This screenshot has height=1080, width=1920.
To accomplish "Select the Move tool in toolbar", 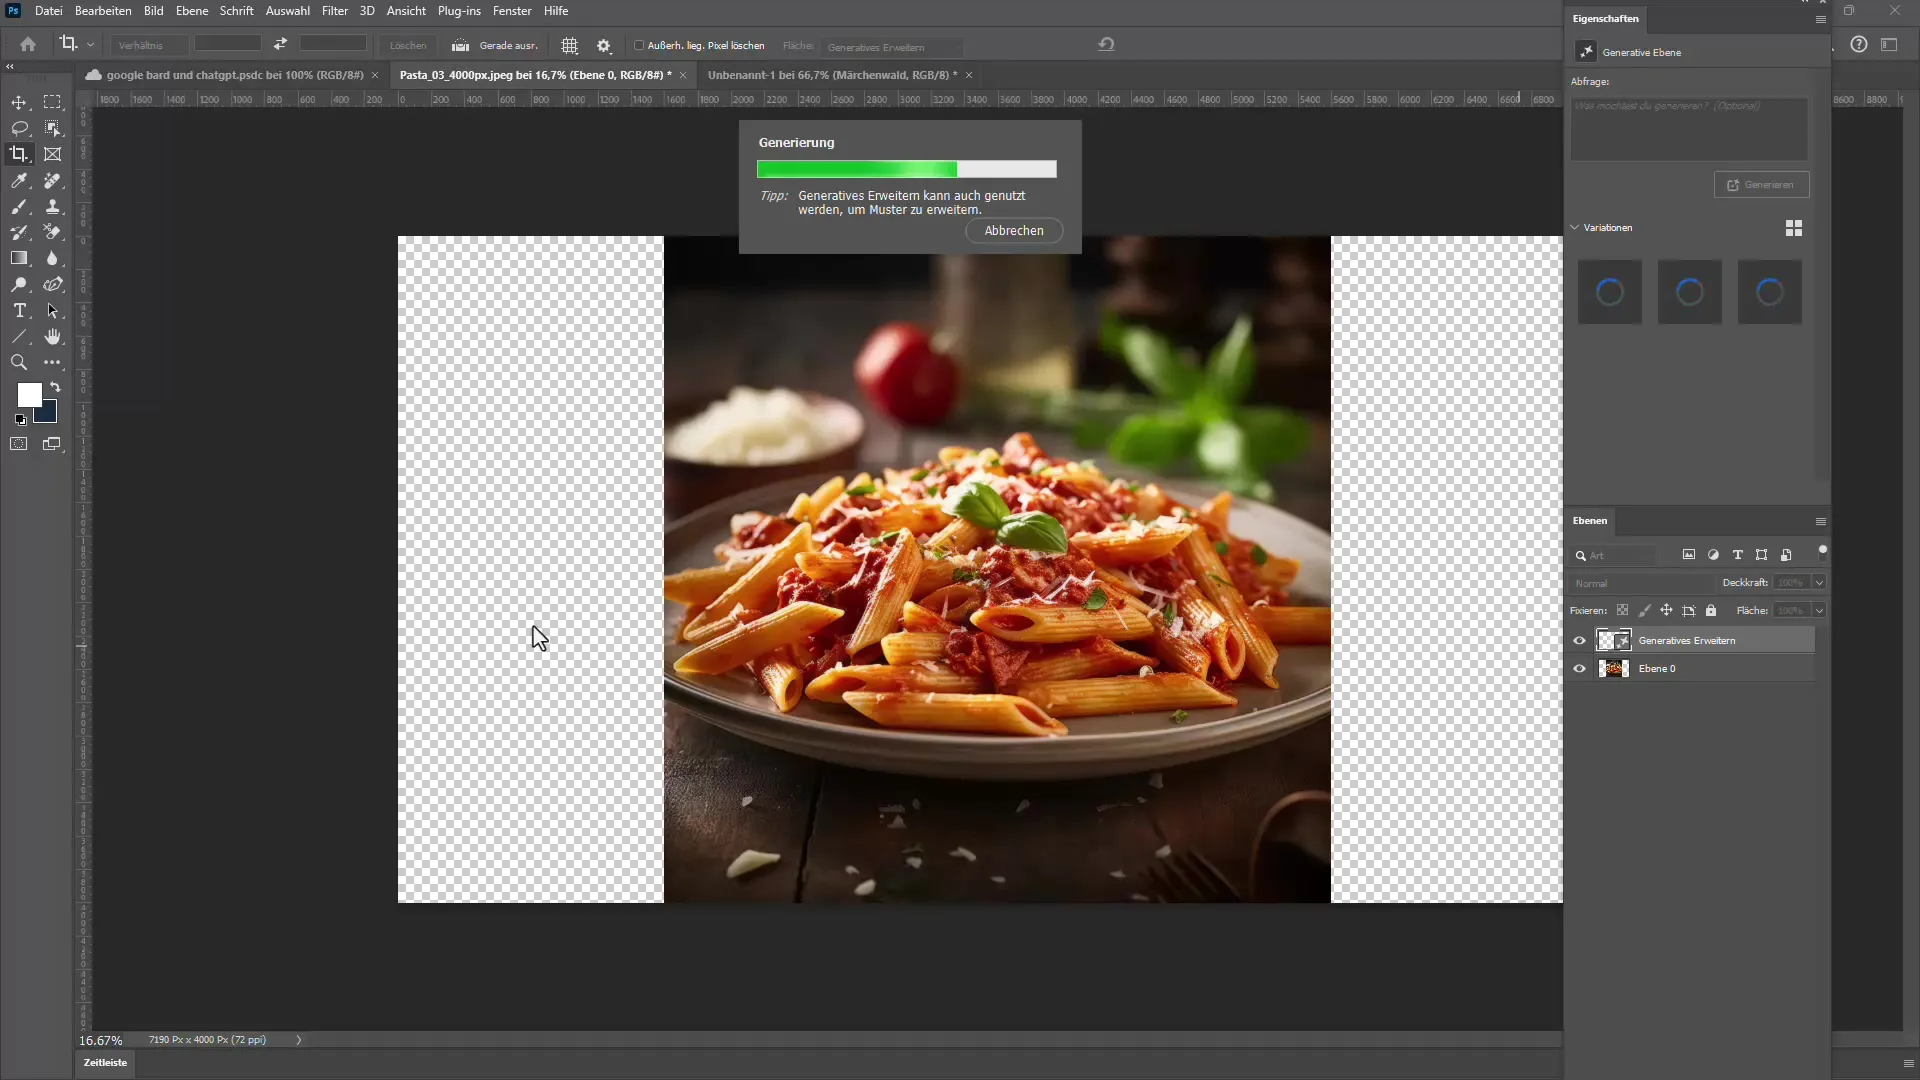I will point(20,103).
